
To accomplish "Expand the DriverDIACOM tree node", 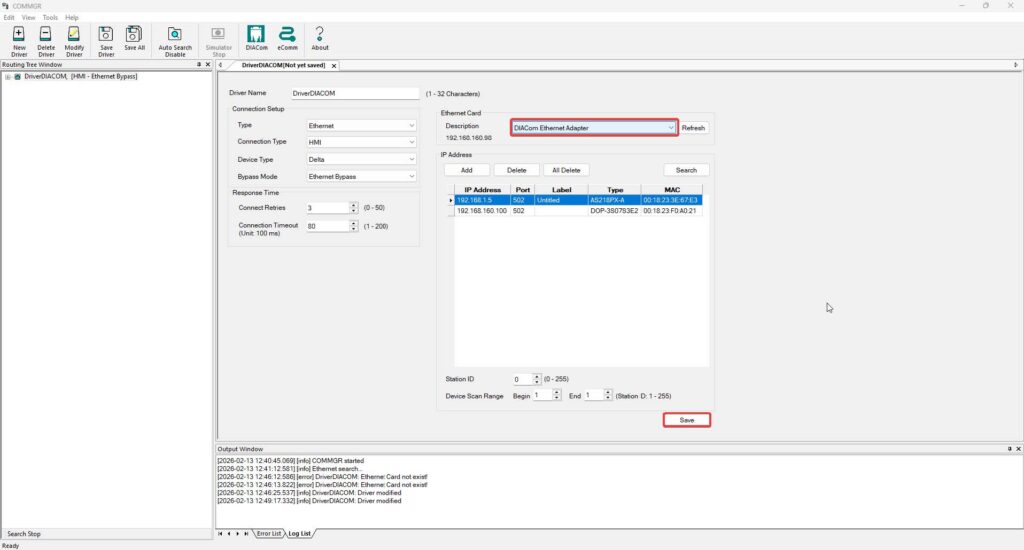I will click(7, 76).
